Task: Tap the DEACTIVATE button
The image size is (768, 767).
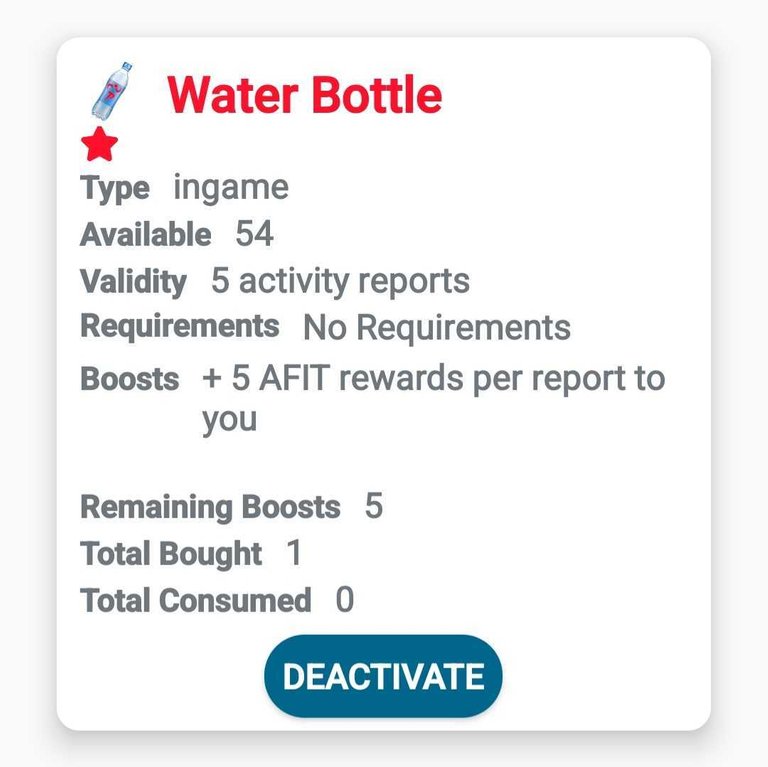Action: [383, 676]
